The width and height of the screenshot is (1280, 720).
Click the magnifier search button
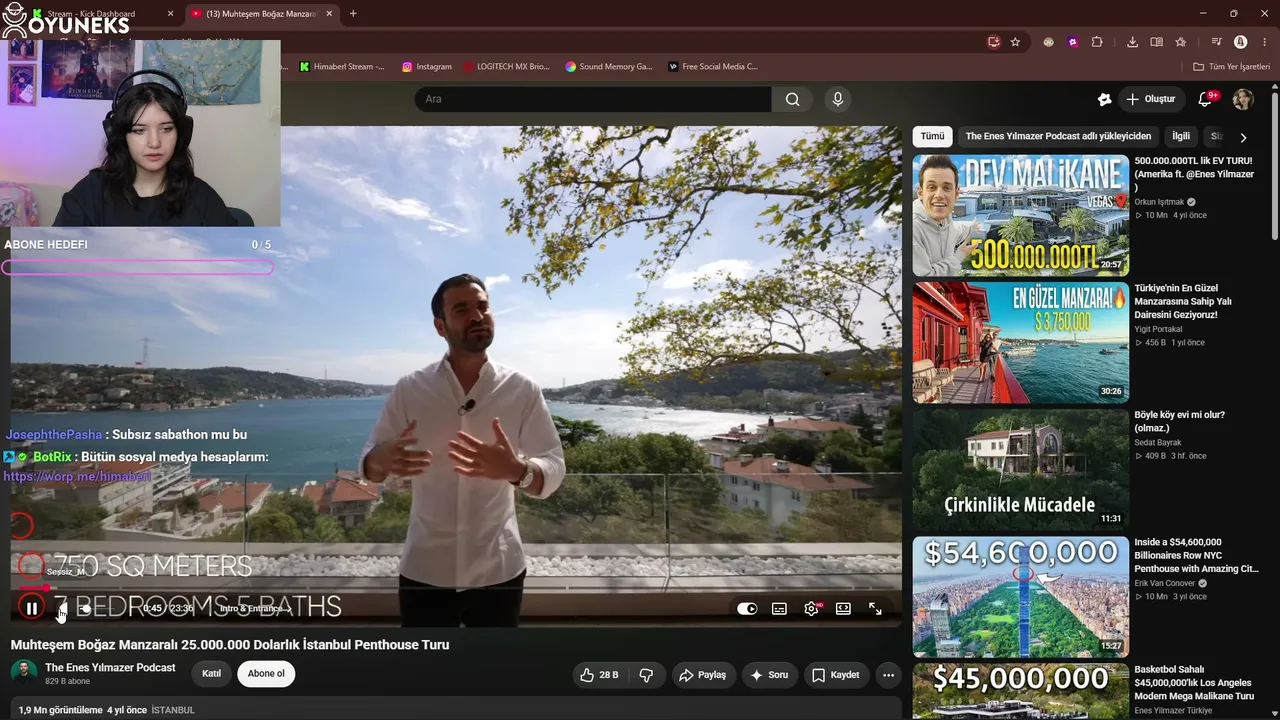792,99
